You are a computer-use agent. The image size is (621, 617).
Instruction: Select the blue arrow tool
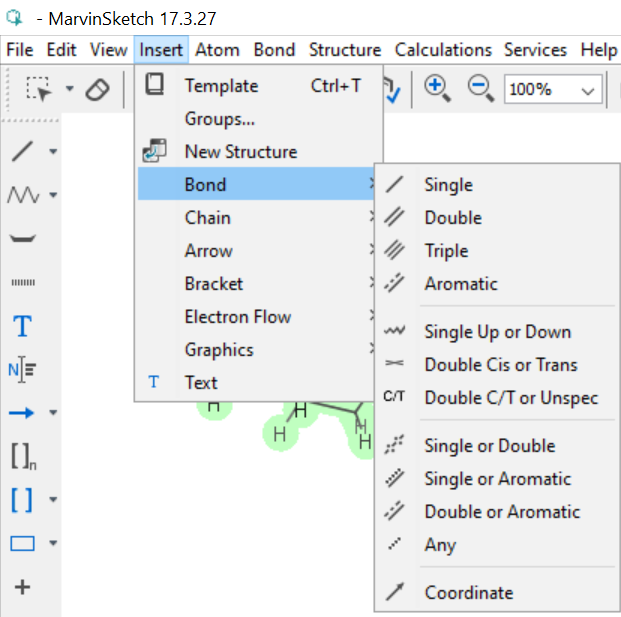tap(22, 412)
